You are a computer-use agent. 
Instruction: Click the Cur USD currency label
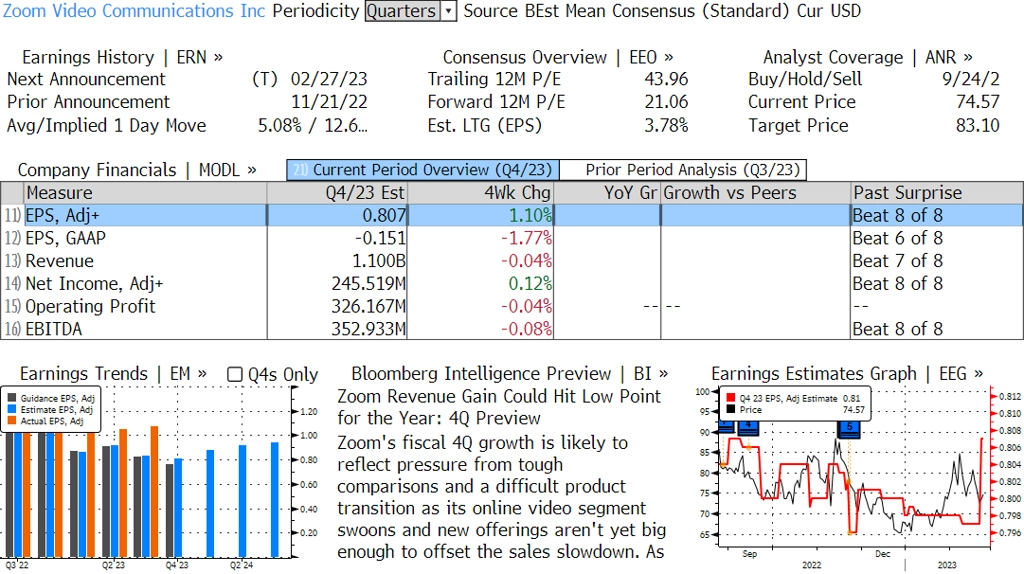point(829,11)
